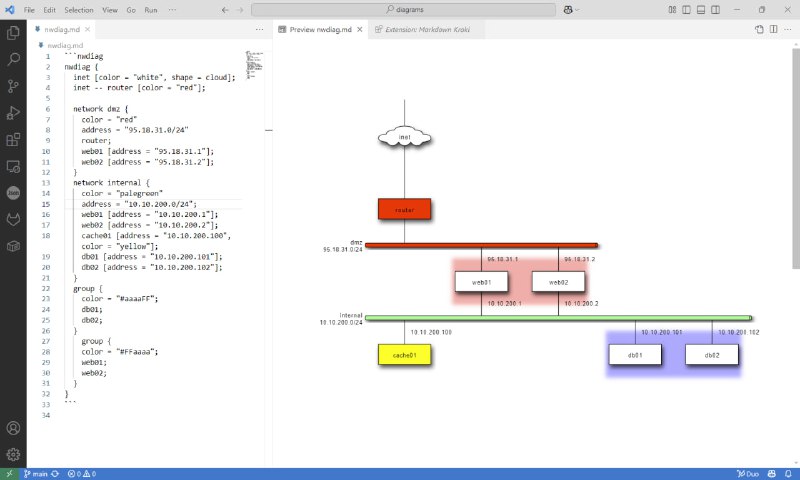Open the Copilot chat icon
The width and height of the screenshot is (800, 480).
click(568, 10)
